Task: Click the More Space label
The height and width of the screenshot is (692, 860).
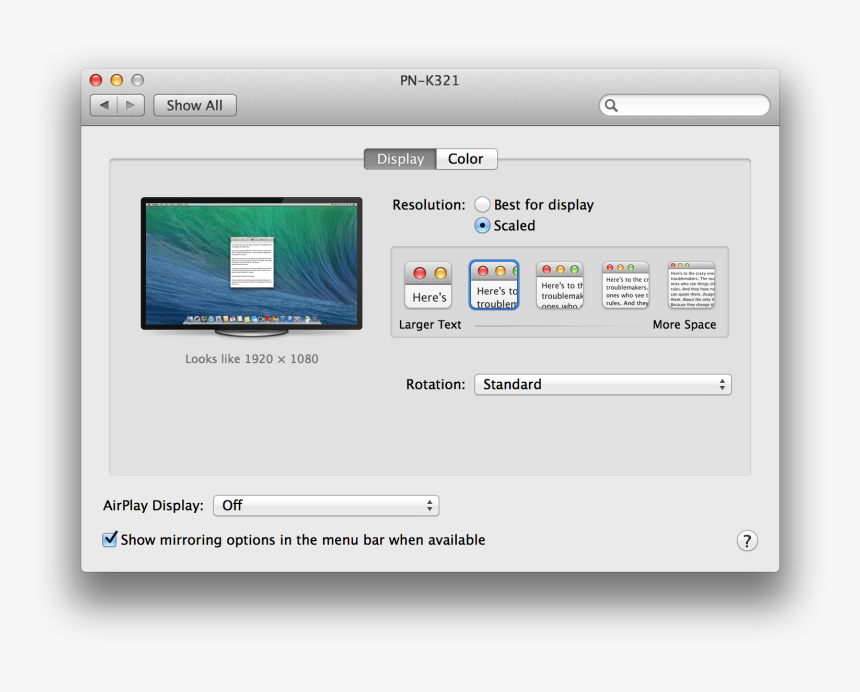Action: click(684, 325)
